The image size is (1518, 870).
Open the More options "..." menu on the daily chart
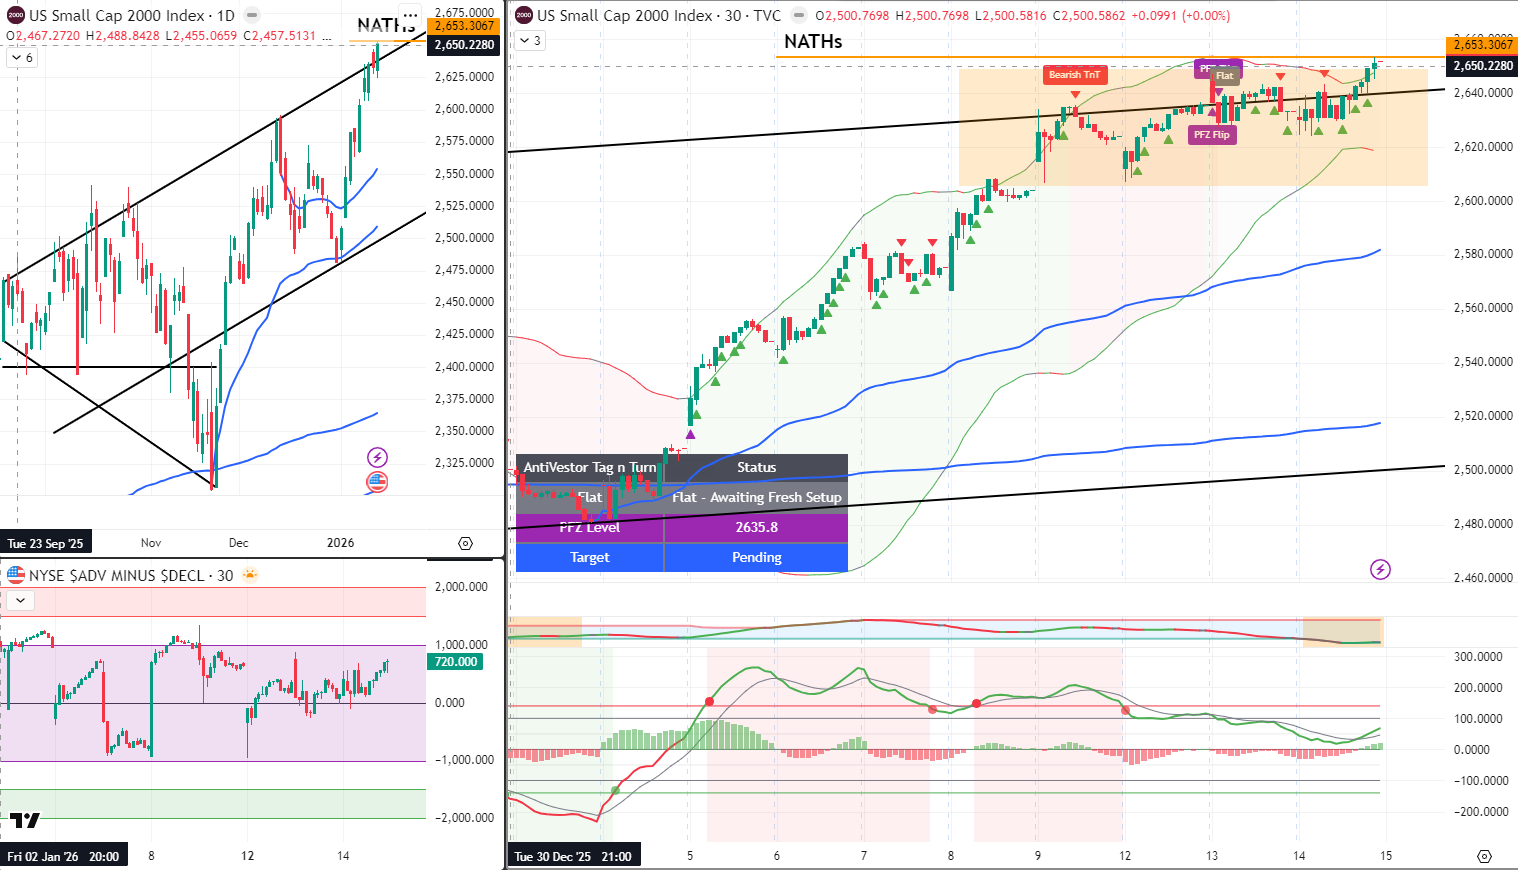(x=410, y=13)
